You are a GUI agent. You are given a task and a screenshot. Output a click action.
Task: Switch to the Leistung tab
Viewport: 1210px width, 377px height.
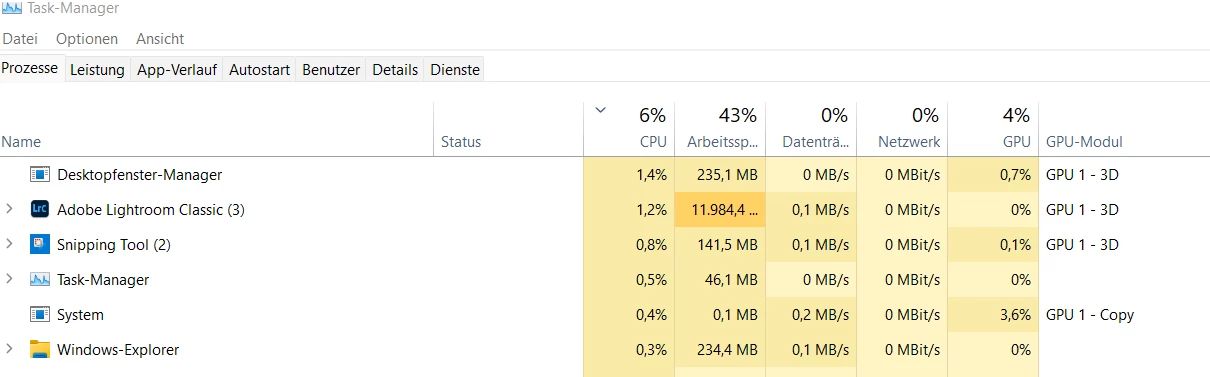point(97,70)
